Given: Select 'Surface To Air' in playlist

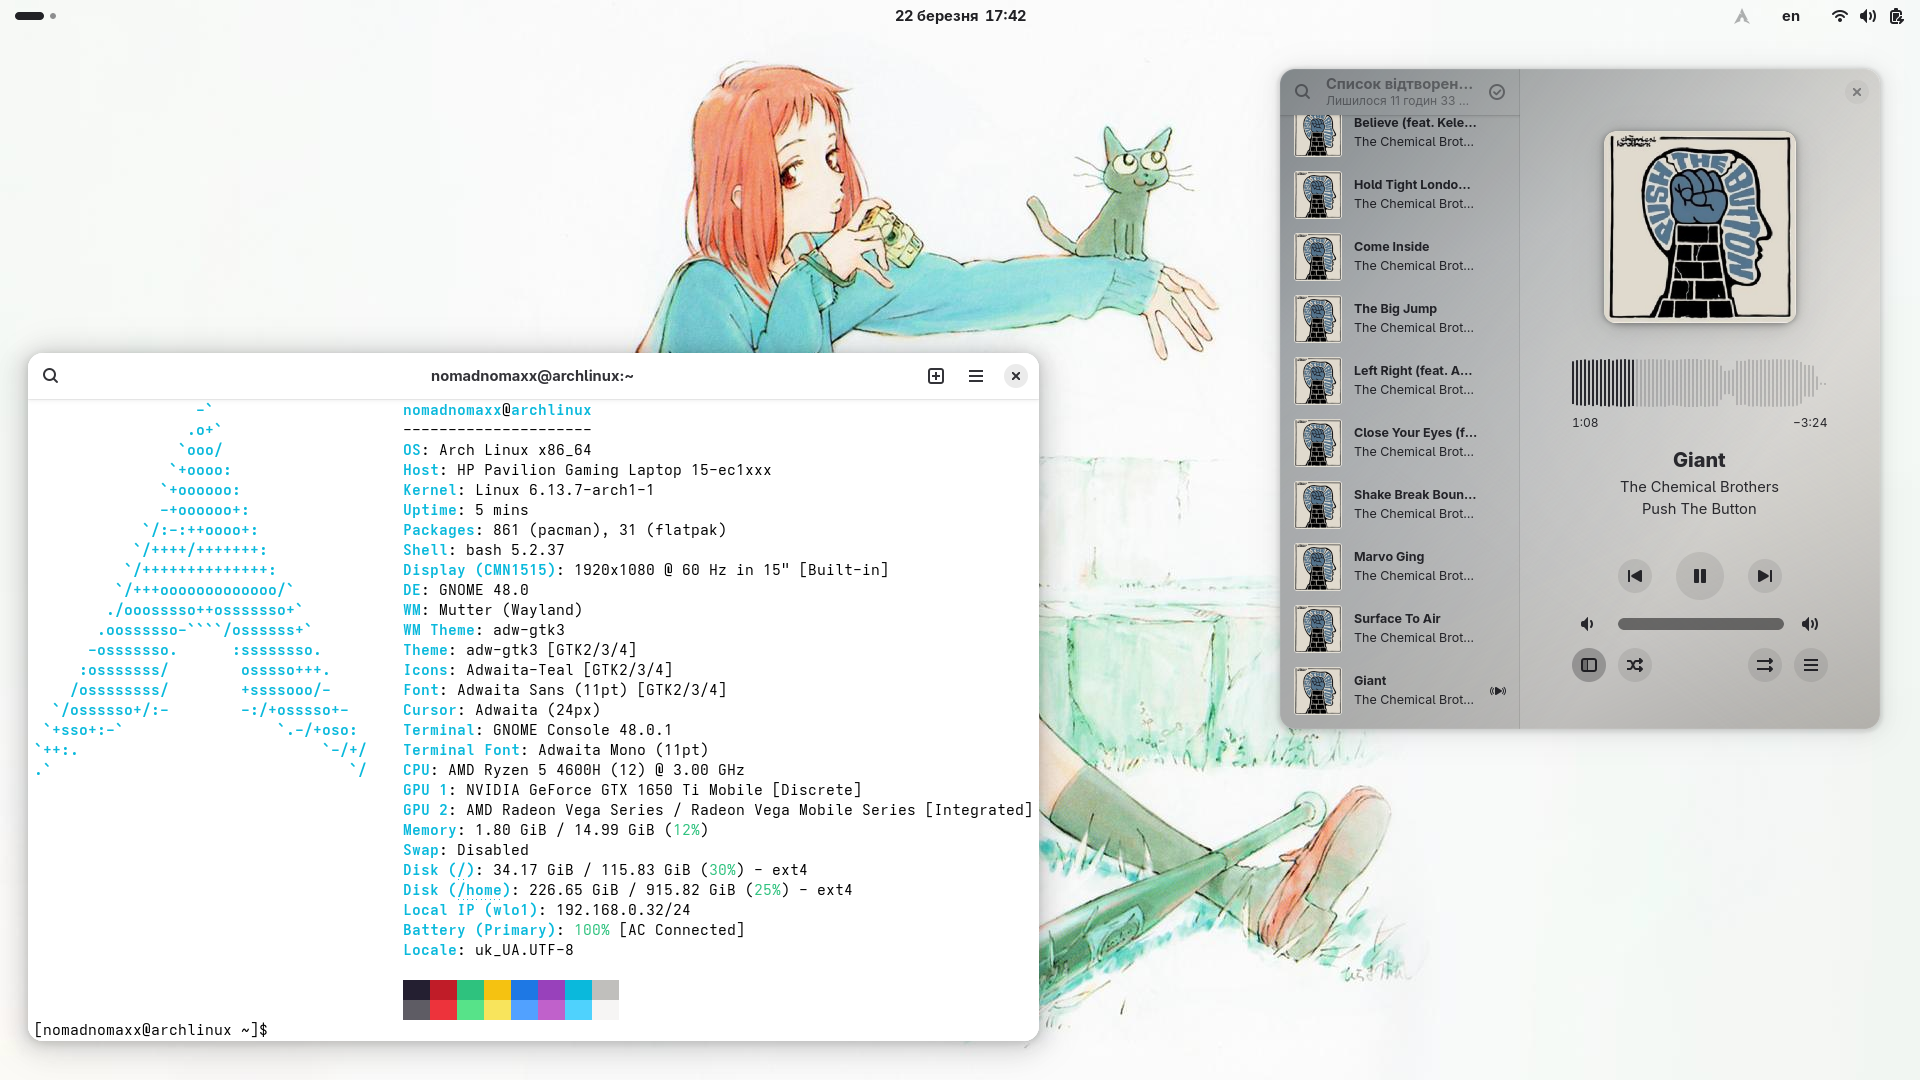Looking at the screenshot, I should pos(1400,628).
